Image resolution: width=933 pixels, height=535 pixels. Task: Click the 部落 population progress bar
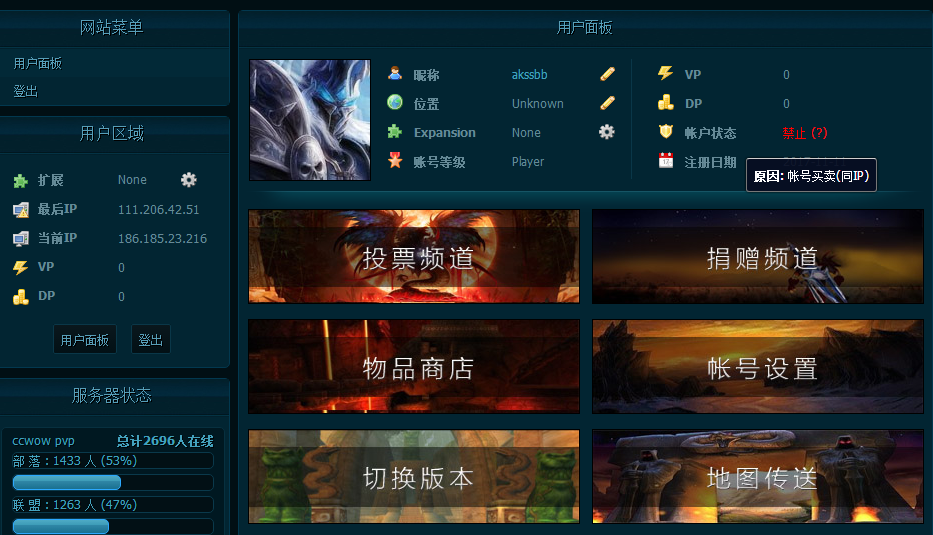(112, 482)
